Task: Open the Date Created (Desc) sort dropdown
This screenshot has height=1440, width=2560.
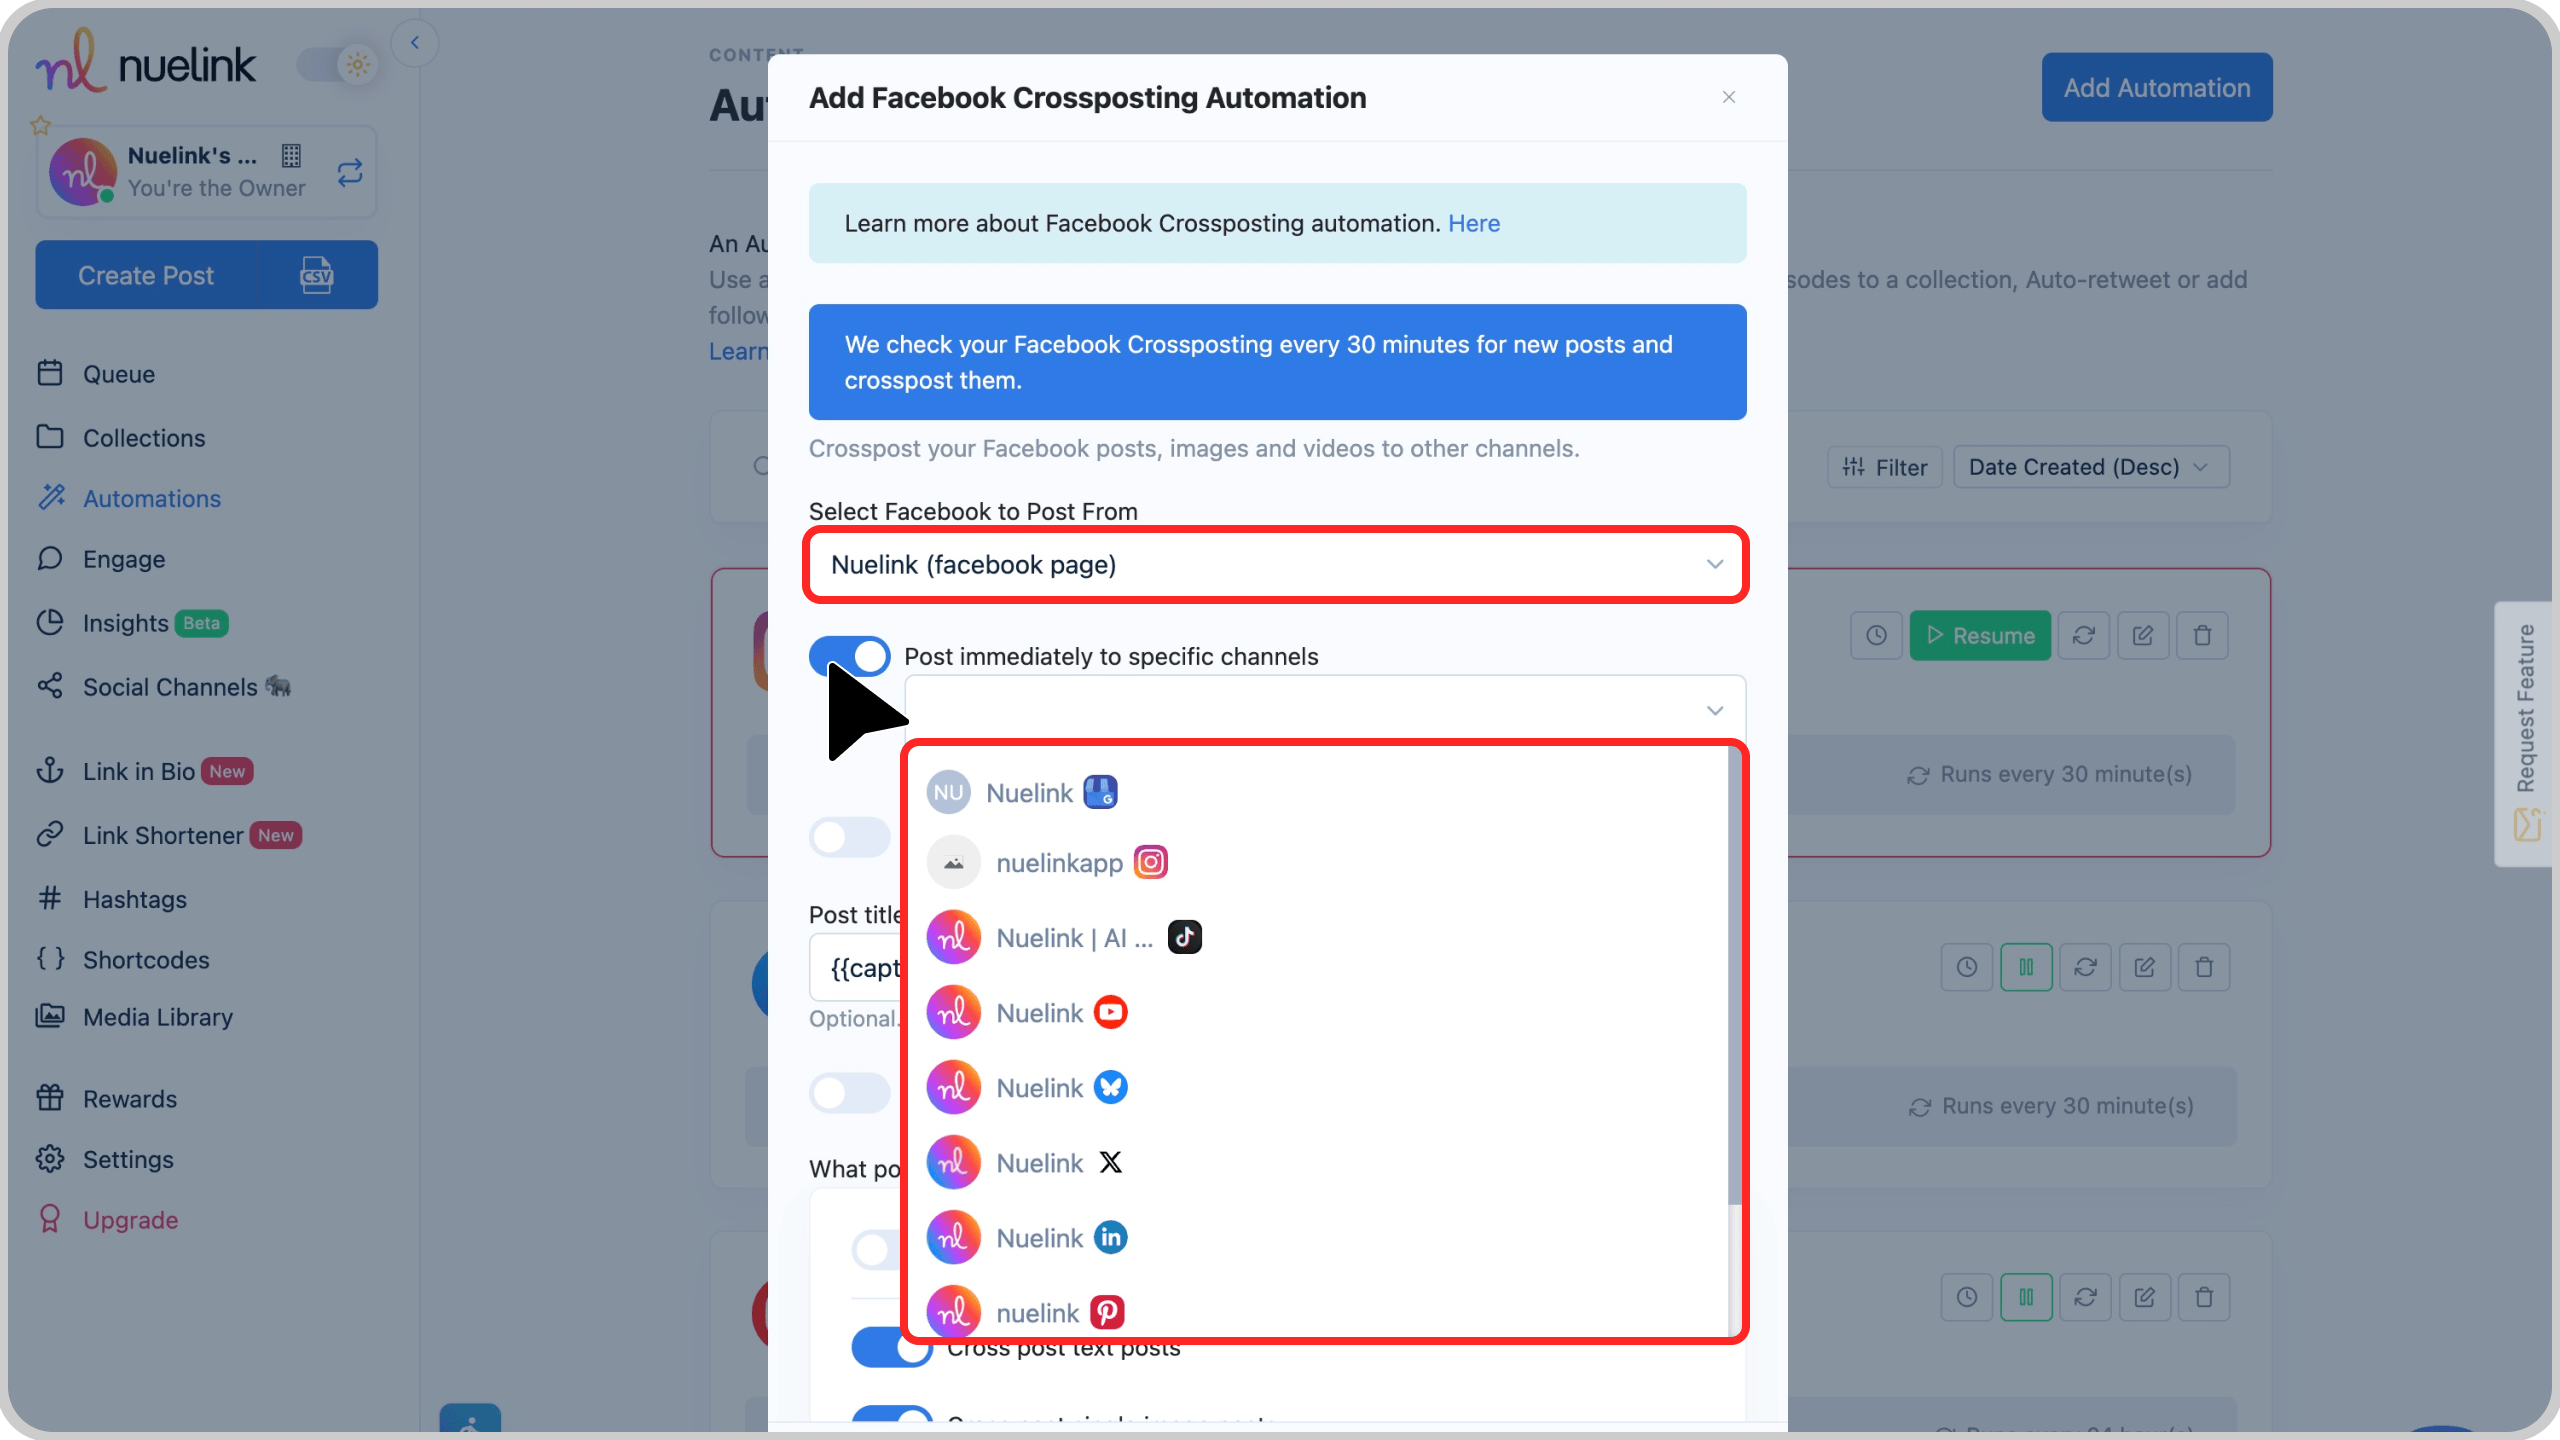Action: pos(2090,466)
